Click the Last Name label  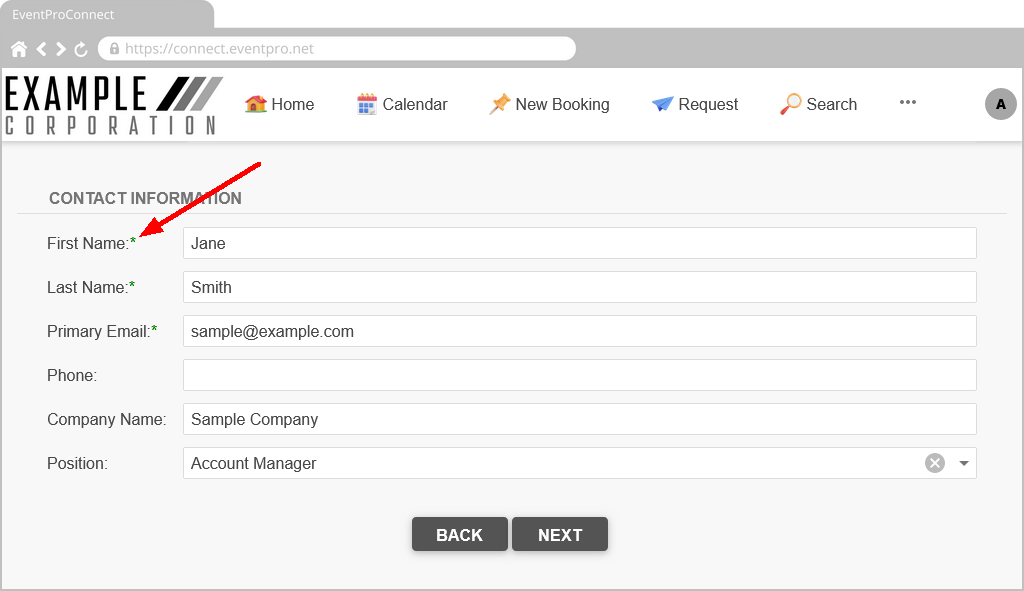pyautogui.click(x=88, y=287)
